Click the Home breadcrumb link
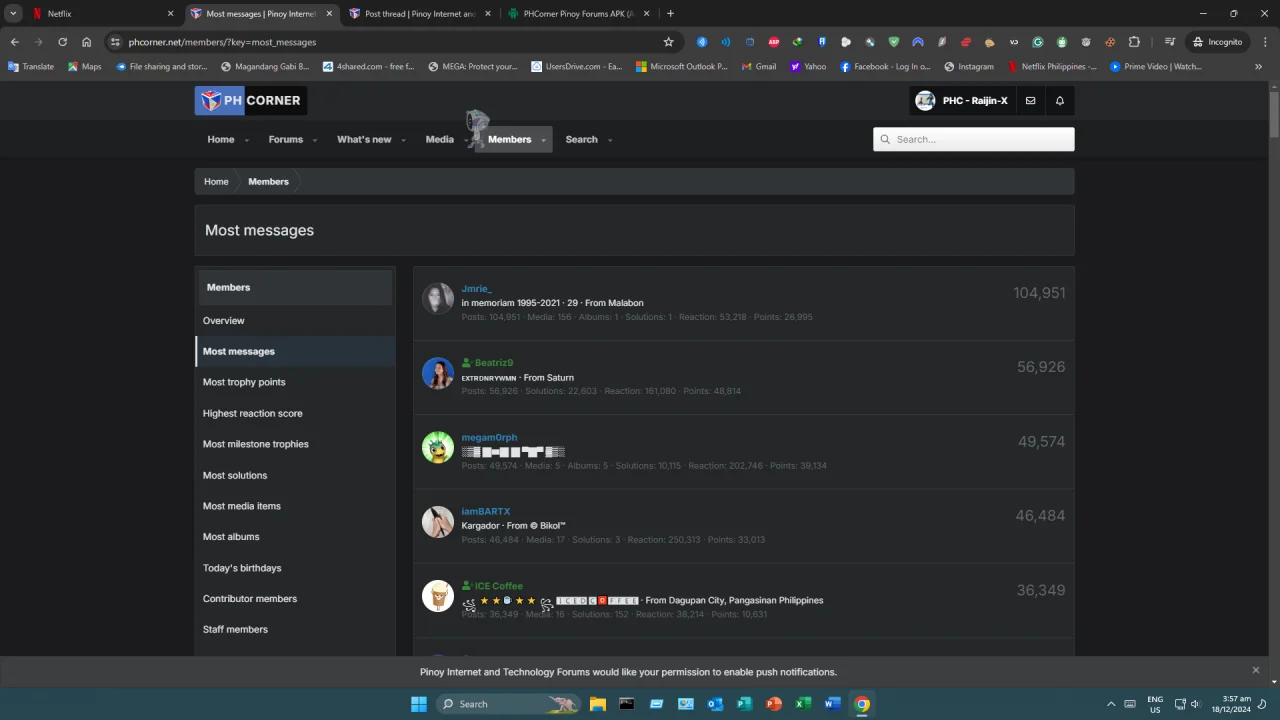The height and width of the screenshot is (720, 1280). pyautogui.click(x=216, y=181)
